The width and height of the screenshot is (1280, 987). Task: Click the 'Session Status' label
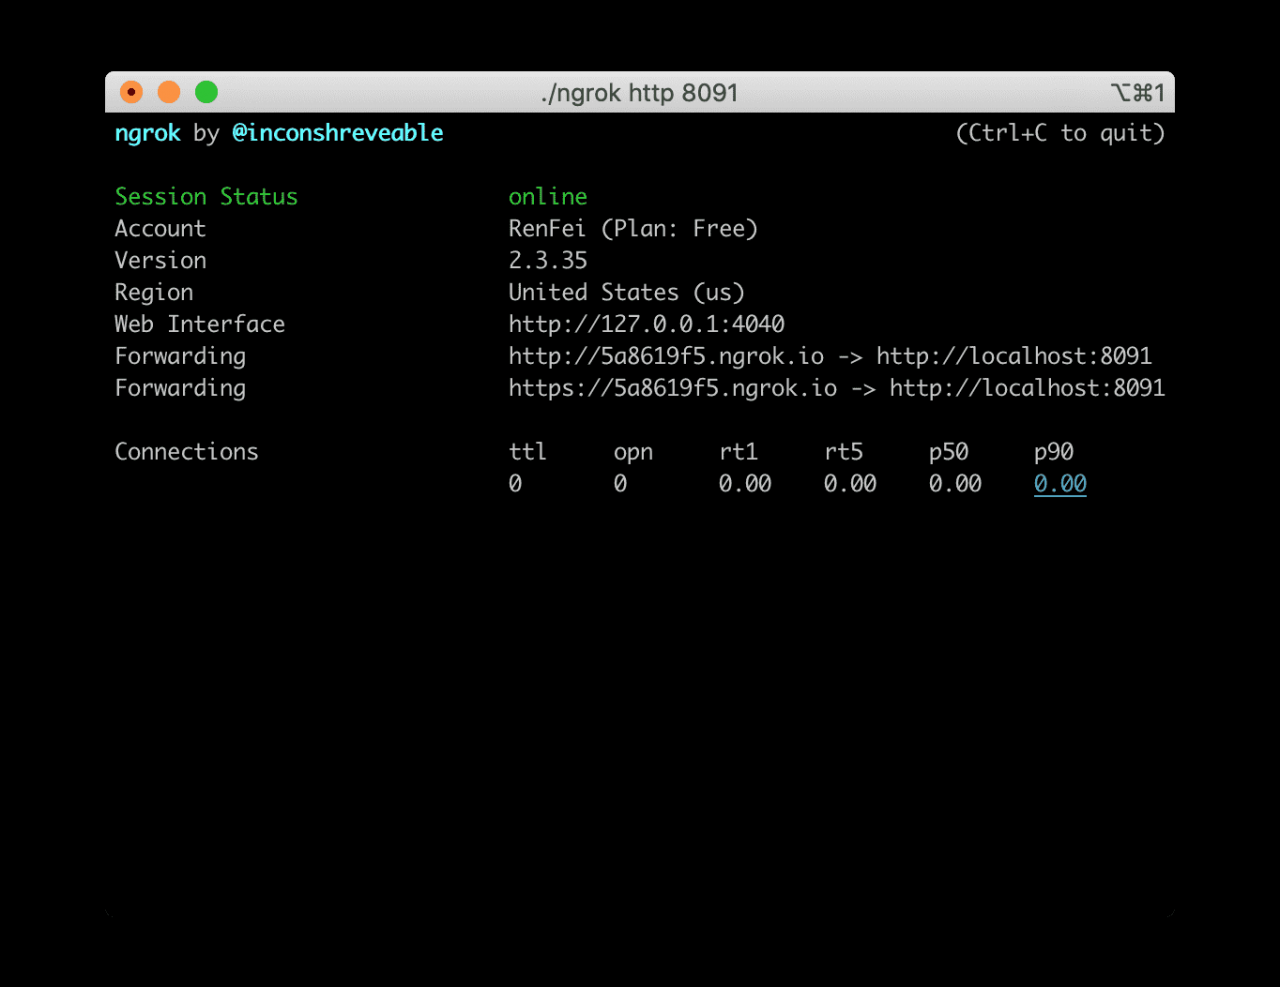click(x=206, y=197)
